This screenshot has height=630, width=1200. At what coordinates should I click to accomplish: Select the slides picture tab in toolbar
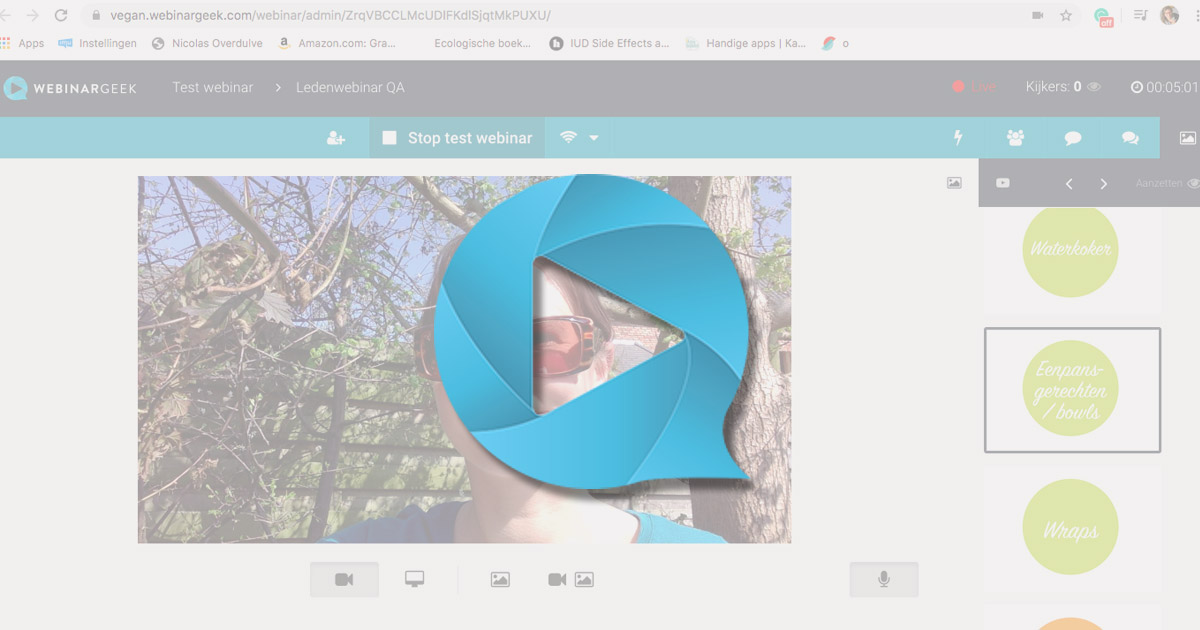1187,138
